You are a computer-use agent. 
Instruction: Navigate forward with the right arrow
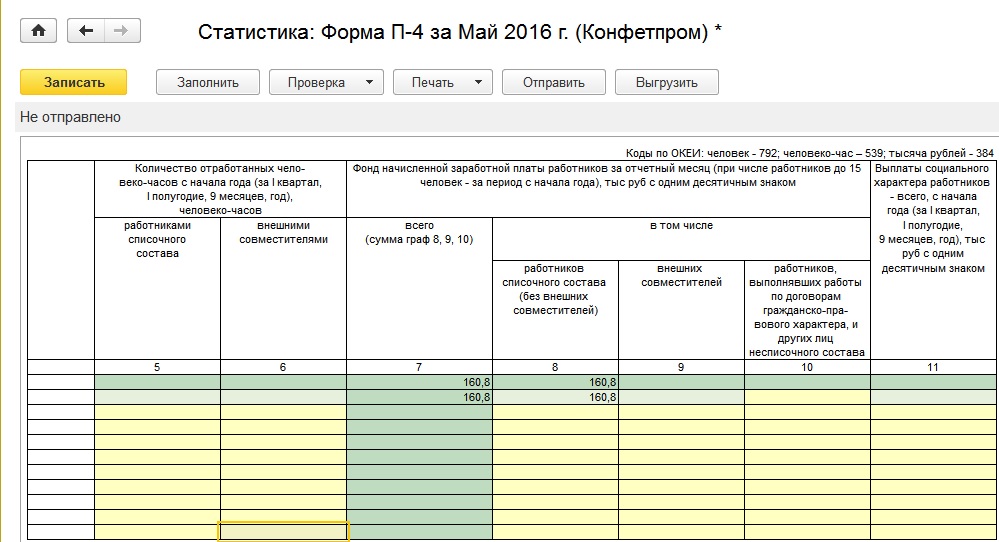(121, 31)
